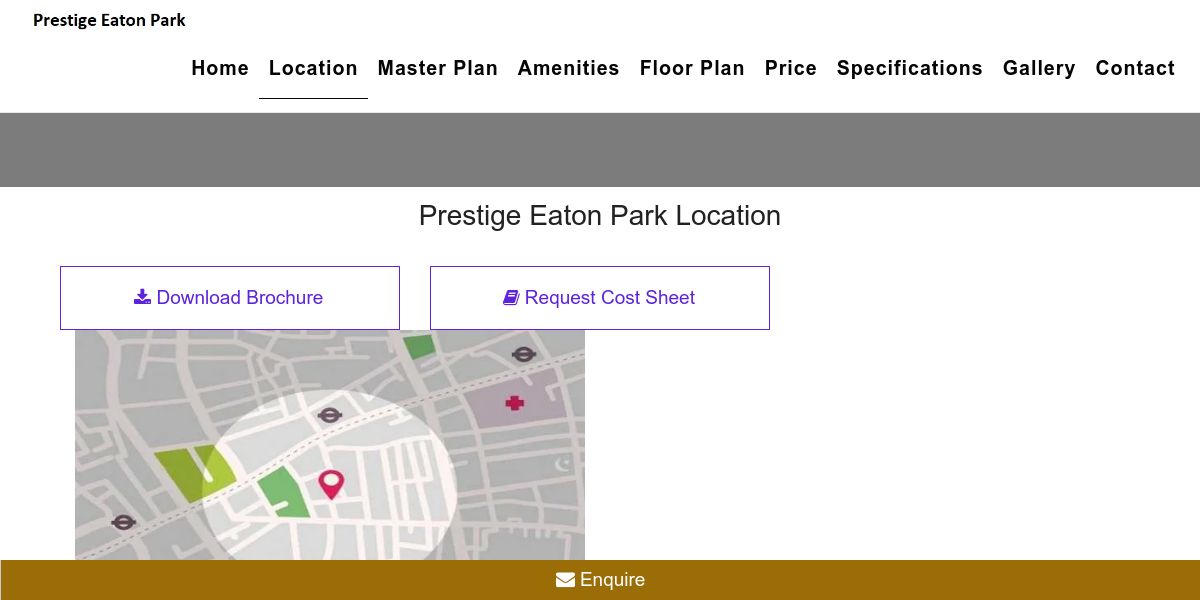Open the location map image

[330, 445]
